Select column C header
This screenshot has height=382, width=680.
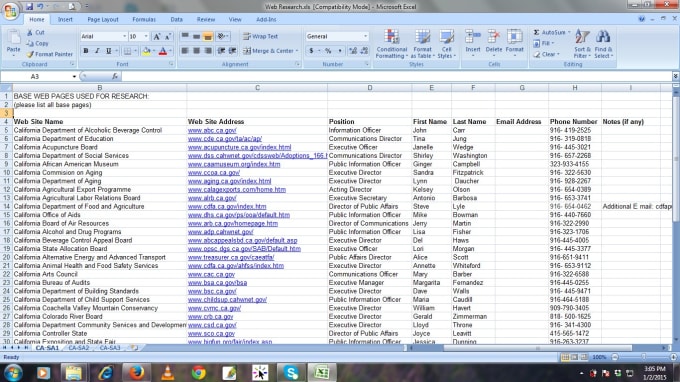[257, 88]
